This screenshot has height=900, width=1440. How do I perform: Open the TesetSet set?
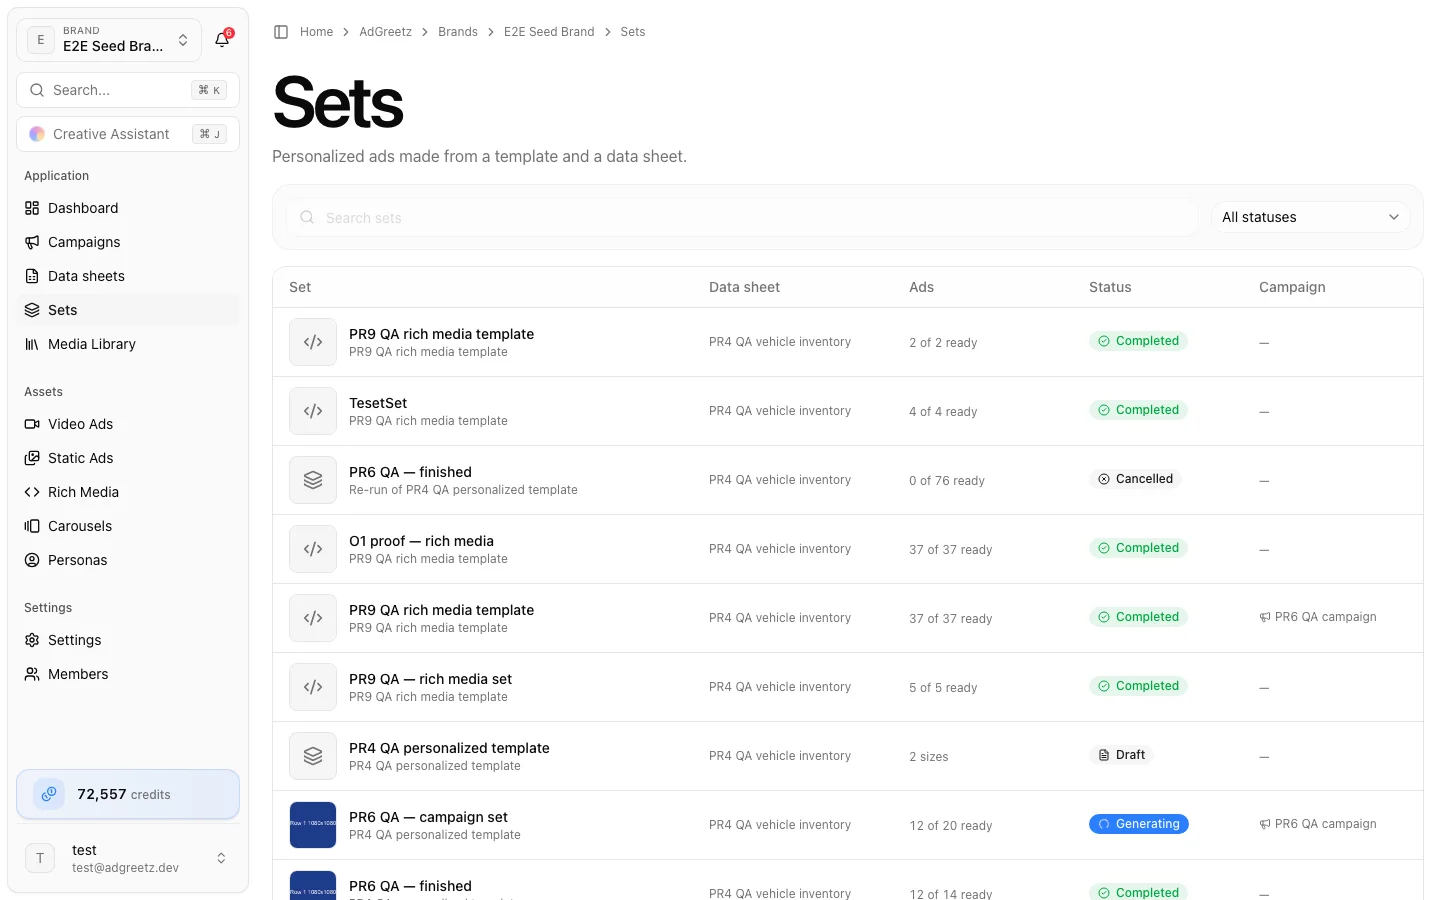(378, 403)
